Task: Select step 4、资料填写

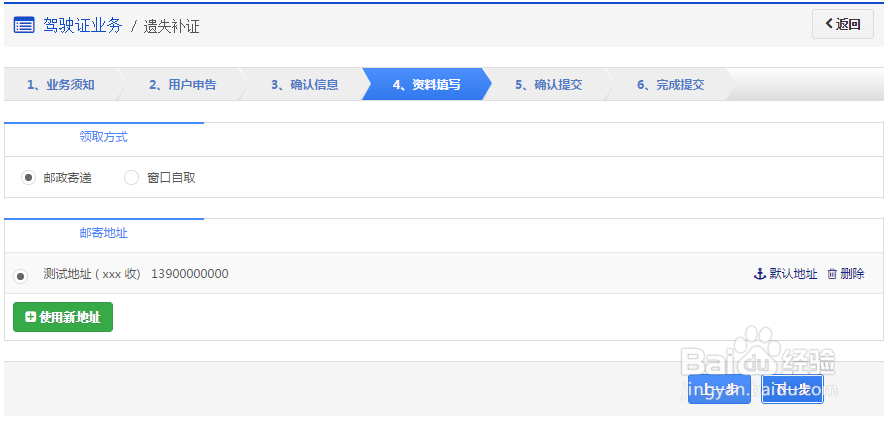Action: pos(426,85)
